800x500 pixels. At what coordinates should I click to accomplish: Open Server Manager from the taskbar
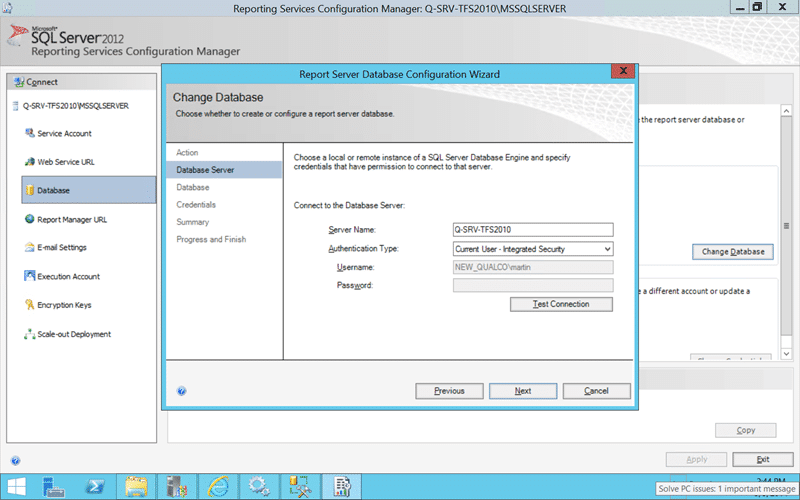pos(54,486)
